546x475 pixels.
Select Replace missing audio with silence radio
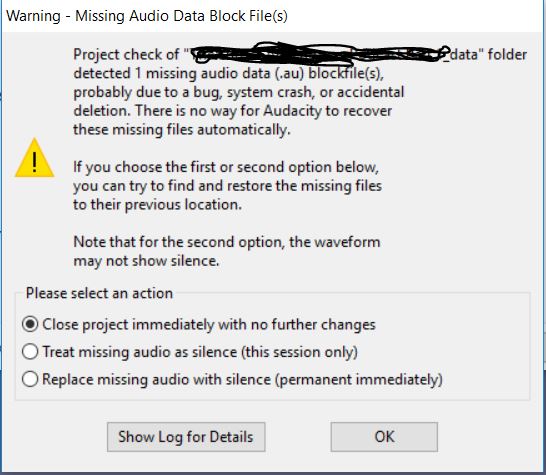pos(30,379)
